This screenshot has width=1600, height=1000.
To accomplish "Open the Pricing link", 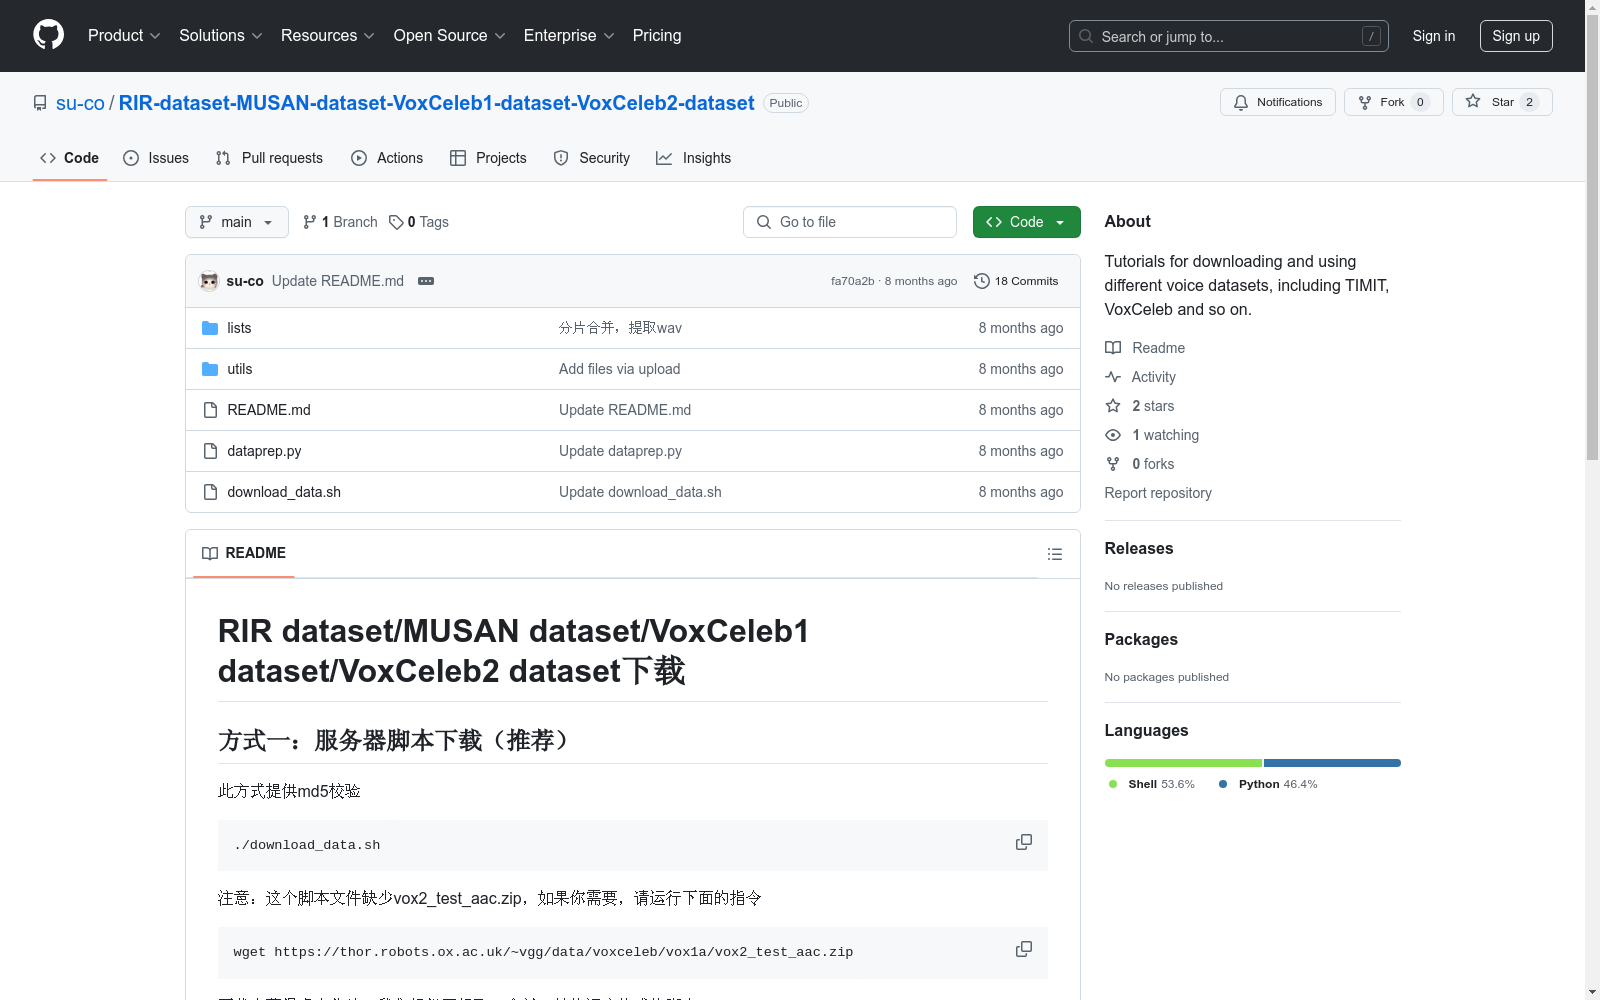I will (x=657, y=35).
